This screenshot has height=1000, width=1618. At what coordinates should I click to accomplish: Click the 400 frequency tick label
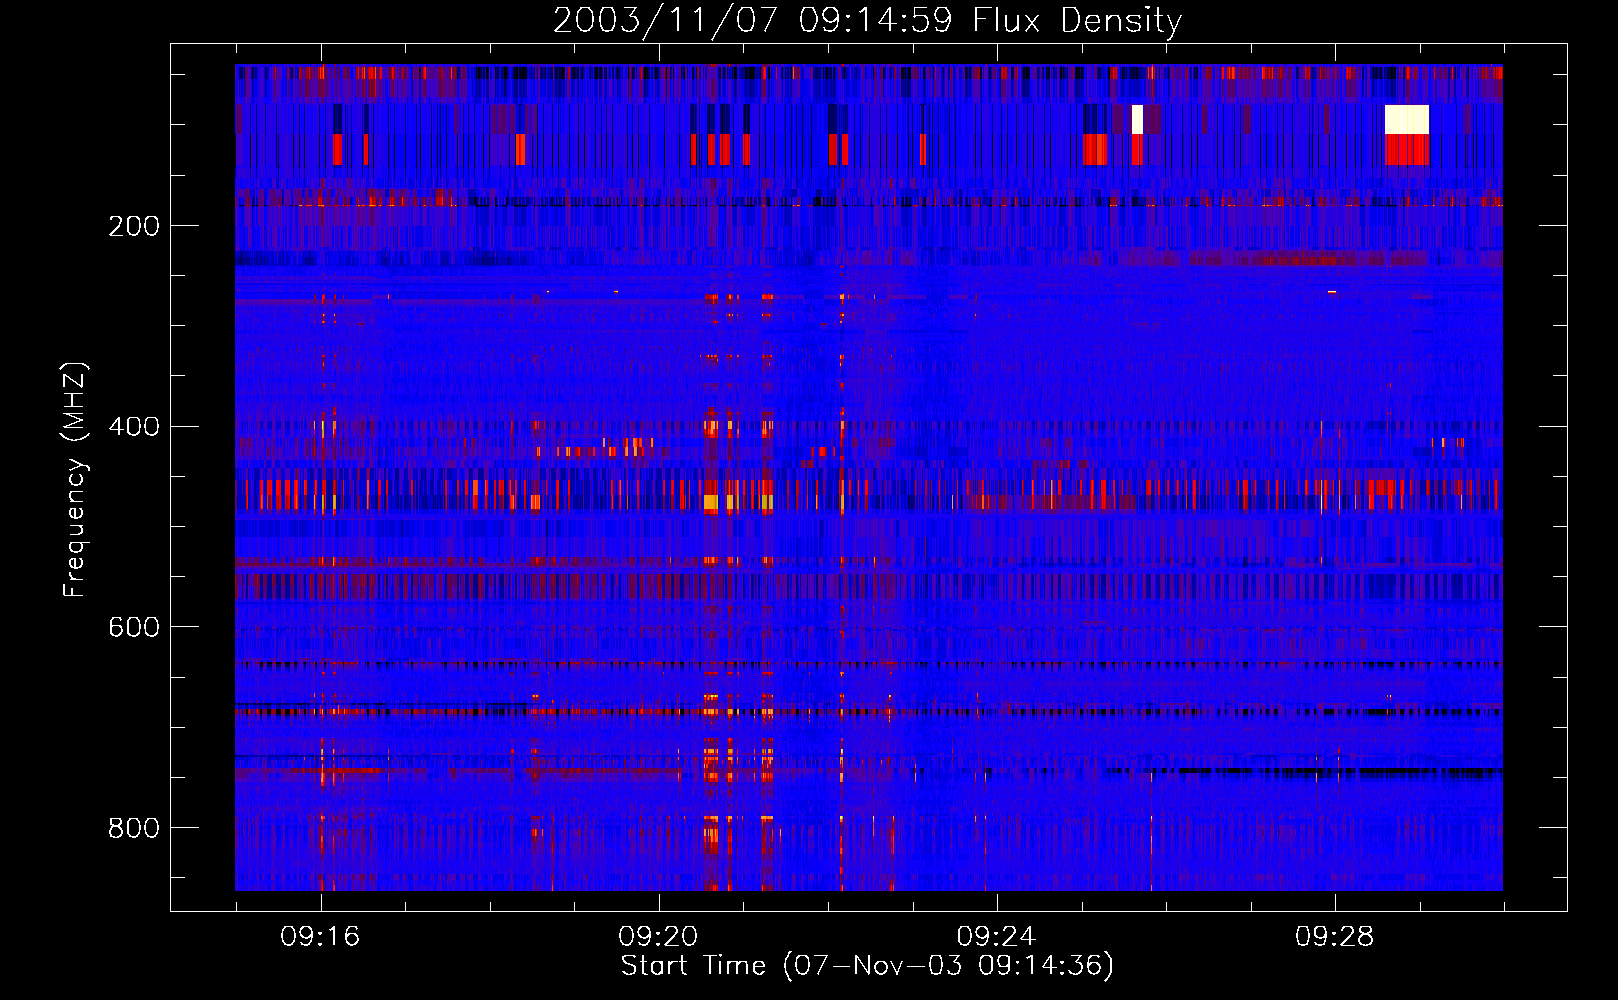[x=134, y=427]
